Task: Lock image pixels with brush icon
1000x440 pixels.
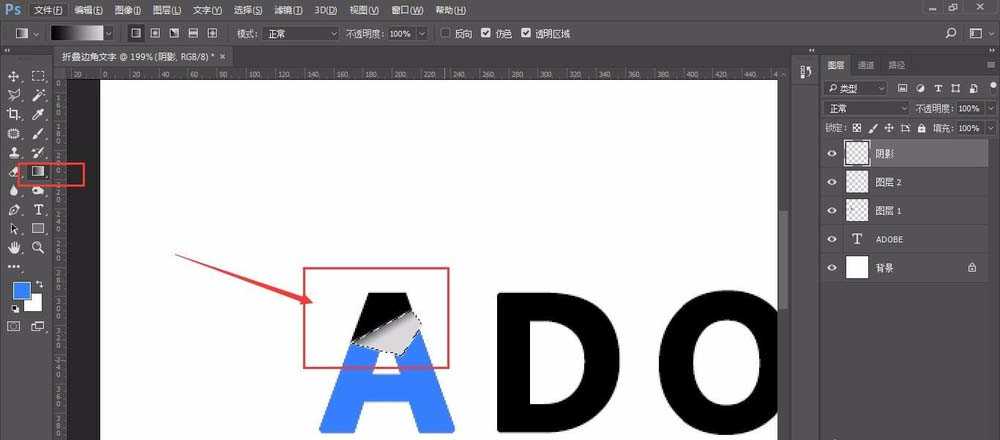Action: 873,128
